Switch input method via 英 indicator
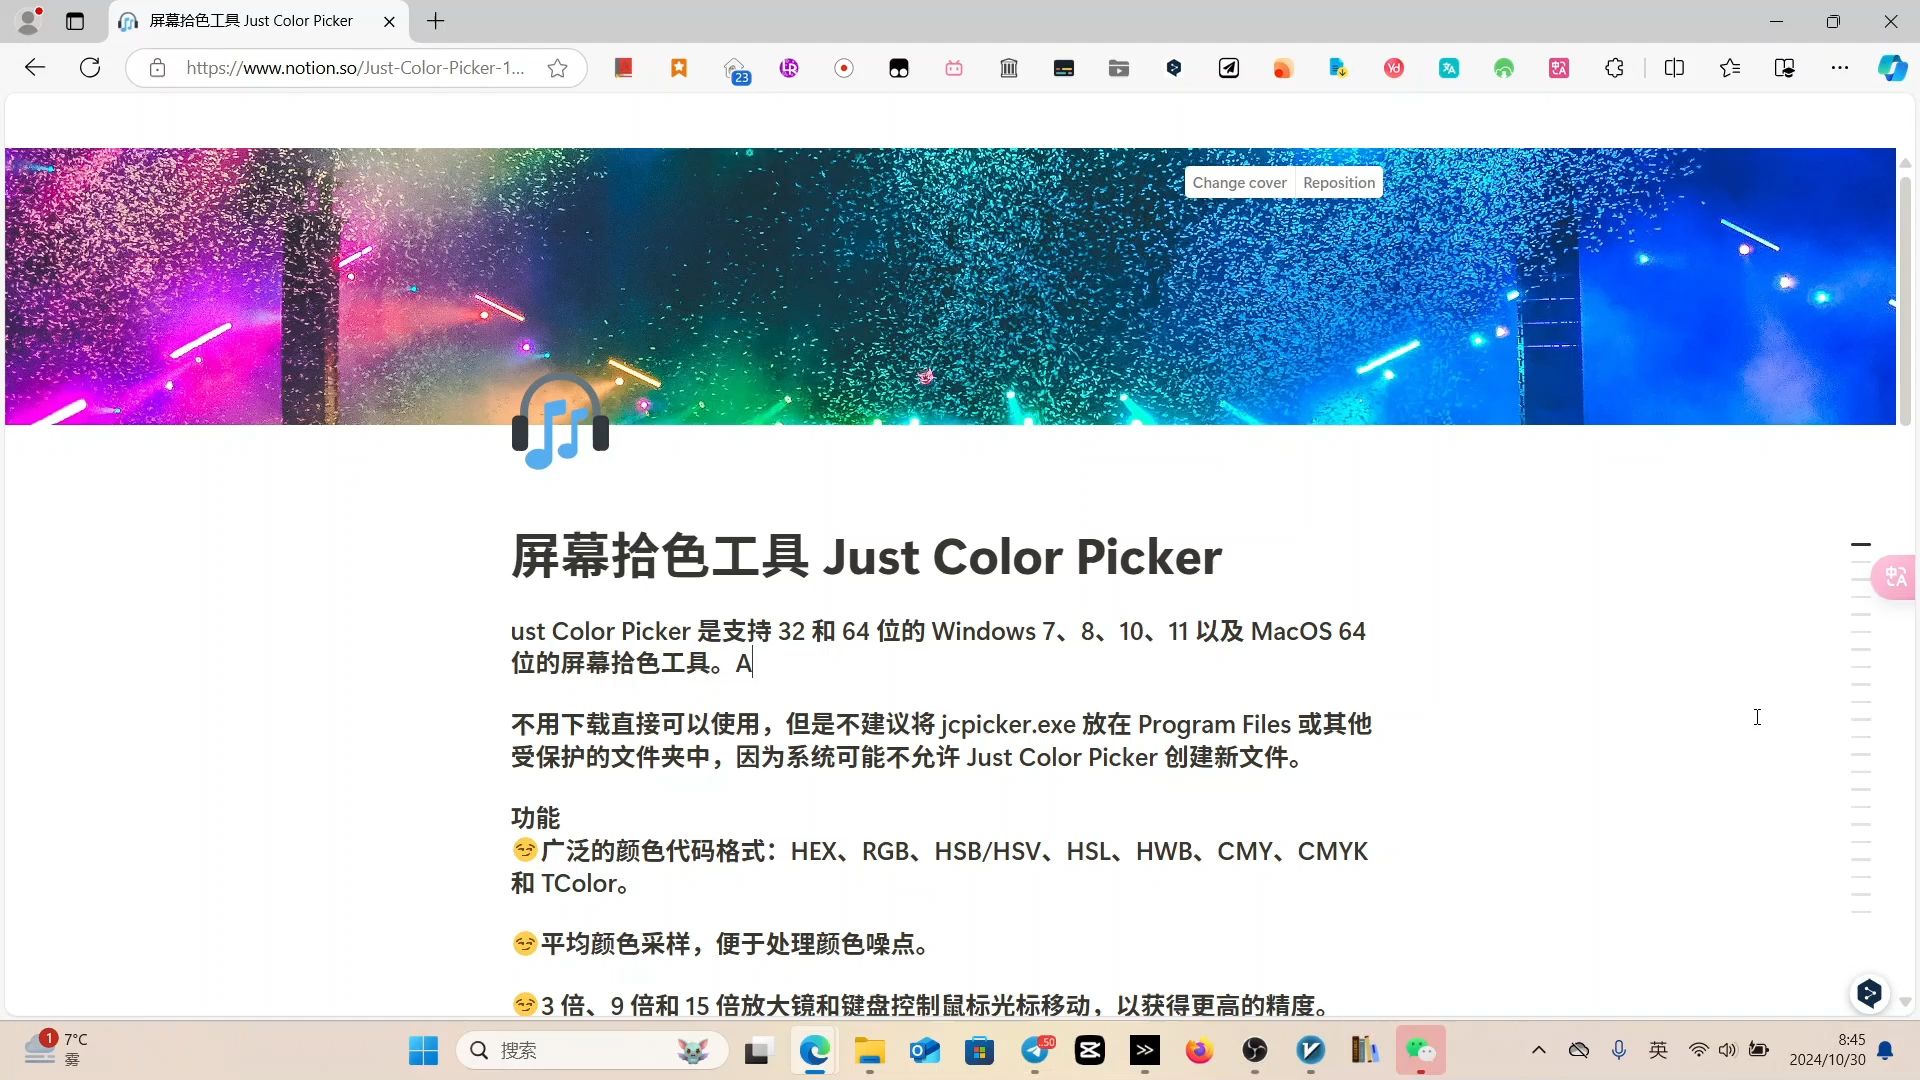This screenshot has width=1920, height=1080. point(1659,1050)
